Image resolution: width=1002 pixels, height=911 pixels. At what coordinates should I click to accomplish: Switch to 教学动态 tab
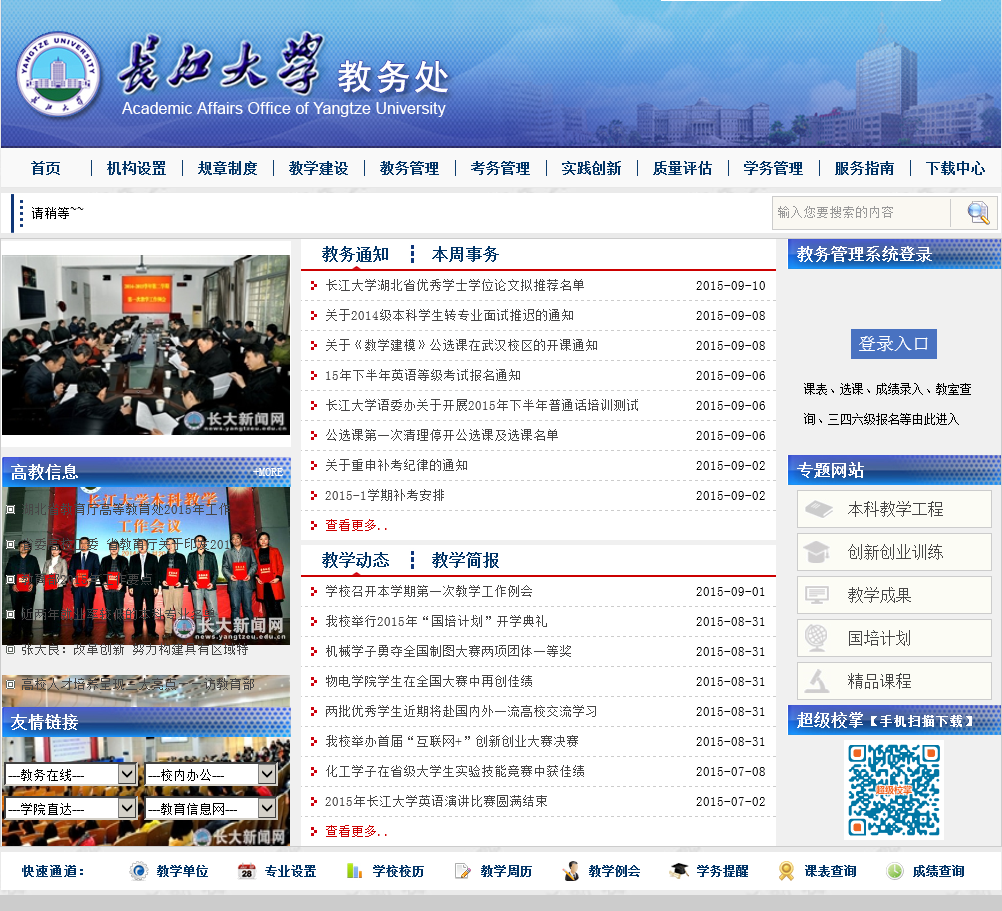point(355,560)
